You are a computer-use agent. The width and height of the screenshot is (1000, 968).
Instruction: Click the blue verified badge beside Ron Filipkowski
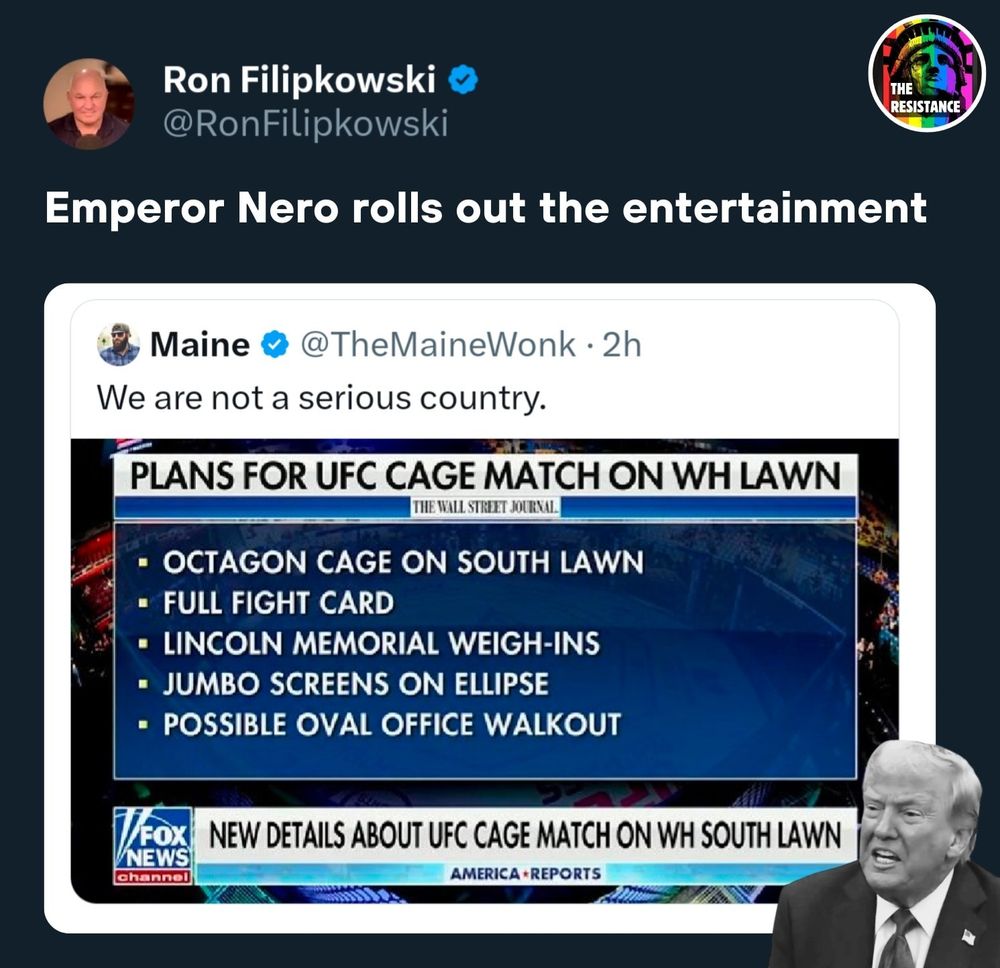coord(463,80)
